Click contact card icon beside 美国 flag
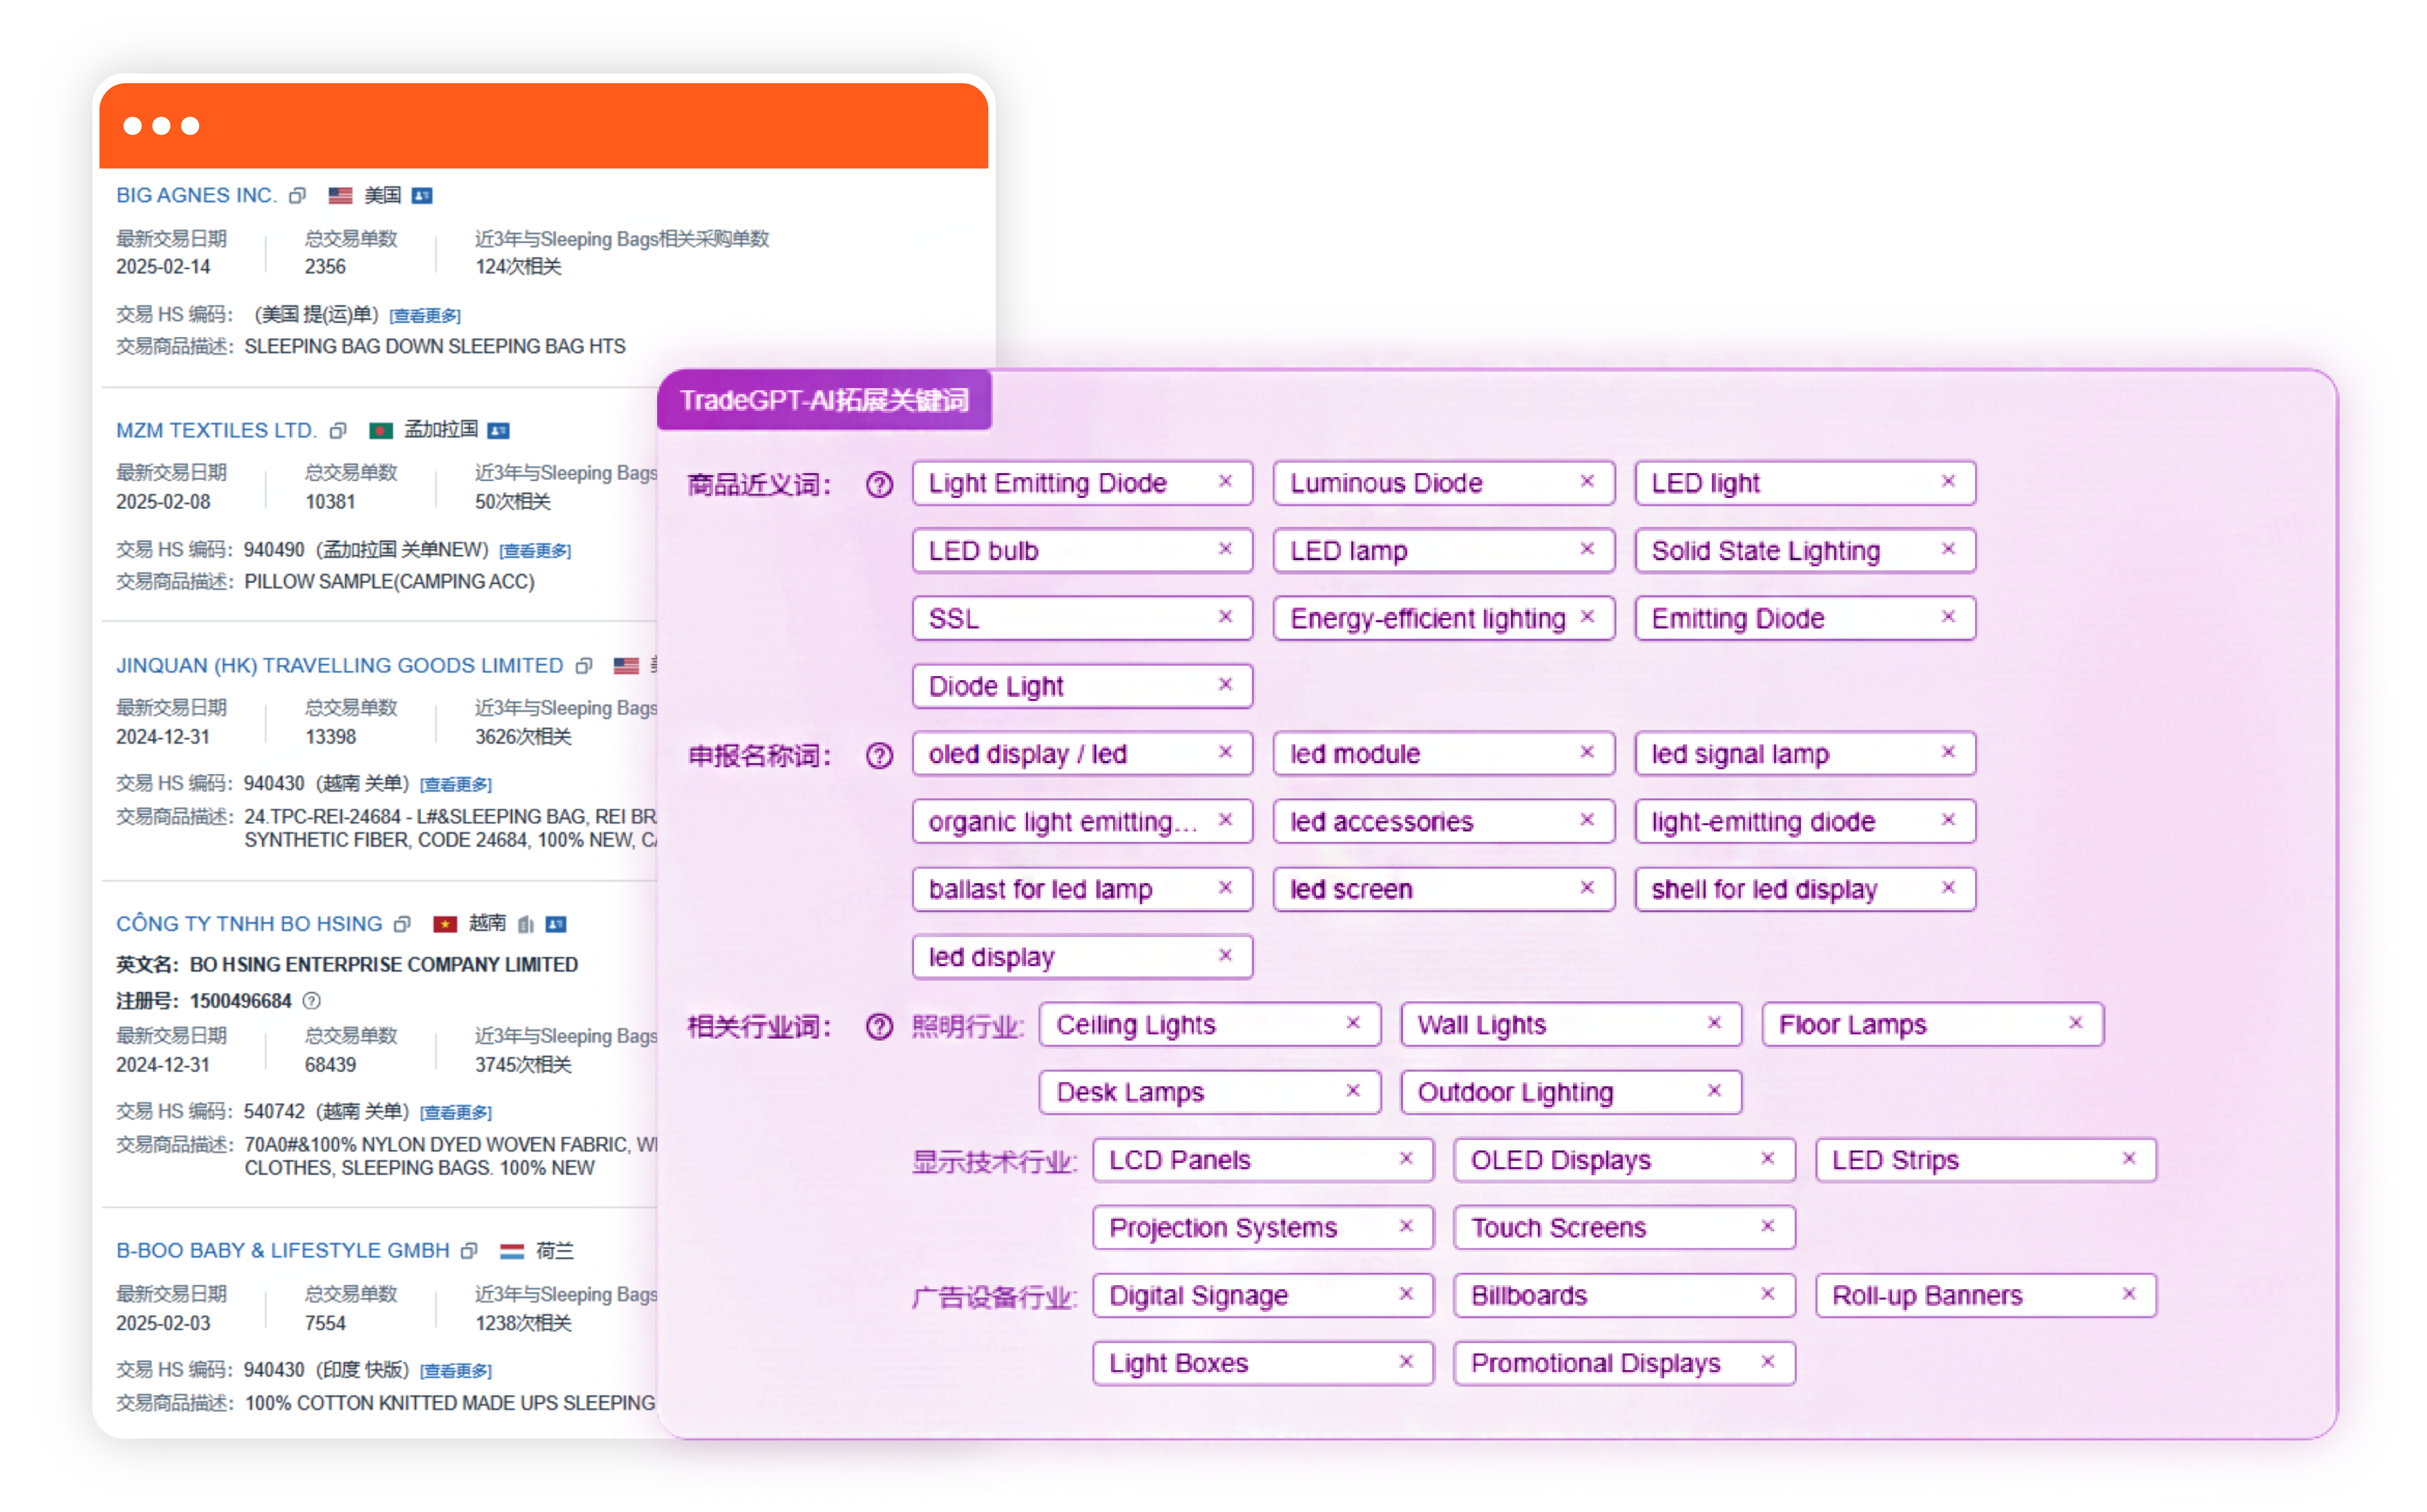This screenshot has width=2427, height=1512. click(x=422, y=196)
